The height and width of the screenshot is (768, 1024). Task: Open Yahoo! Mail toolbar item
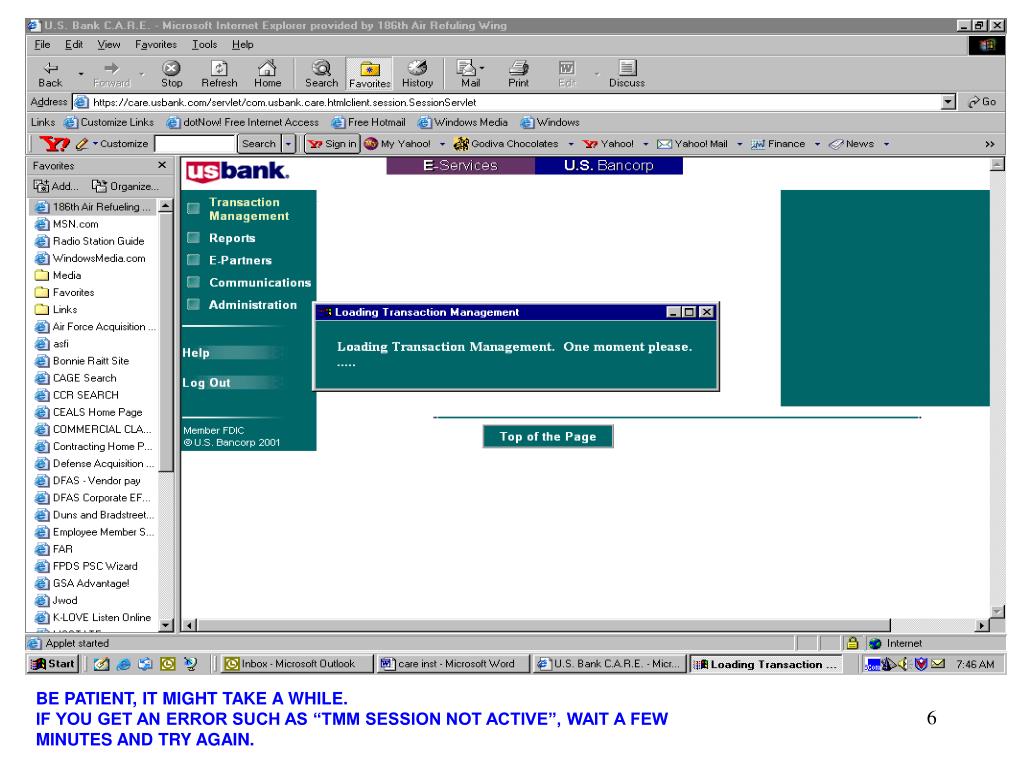pyautogui.click(x=692, y=144)
